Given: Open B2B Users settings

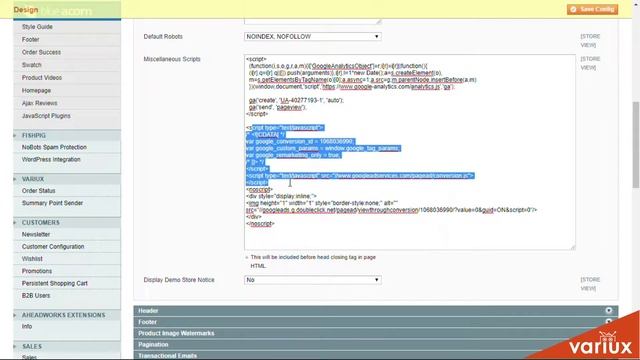Looking at the screenshot, I should (x=36, y=296).
